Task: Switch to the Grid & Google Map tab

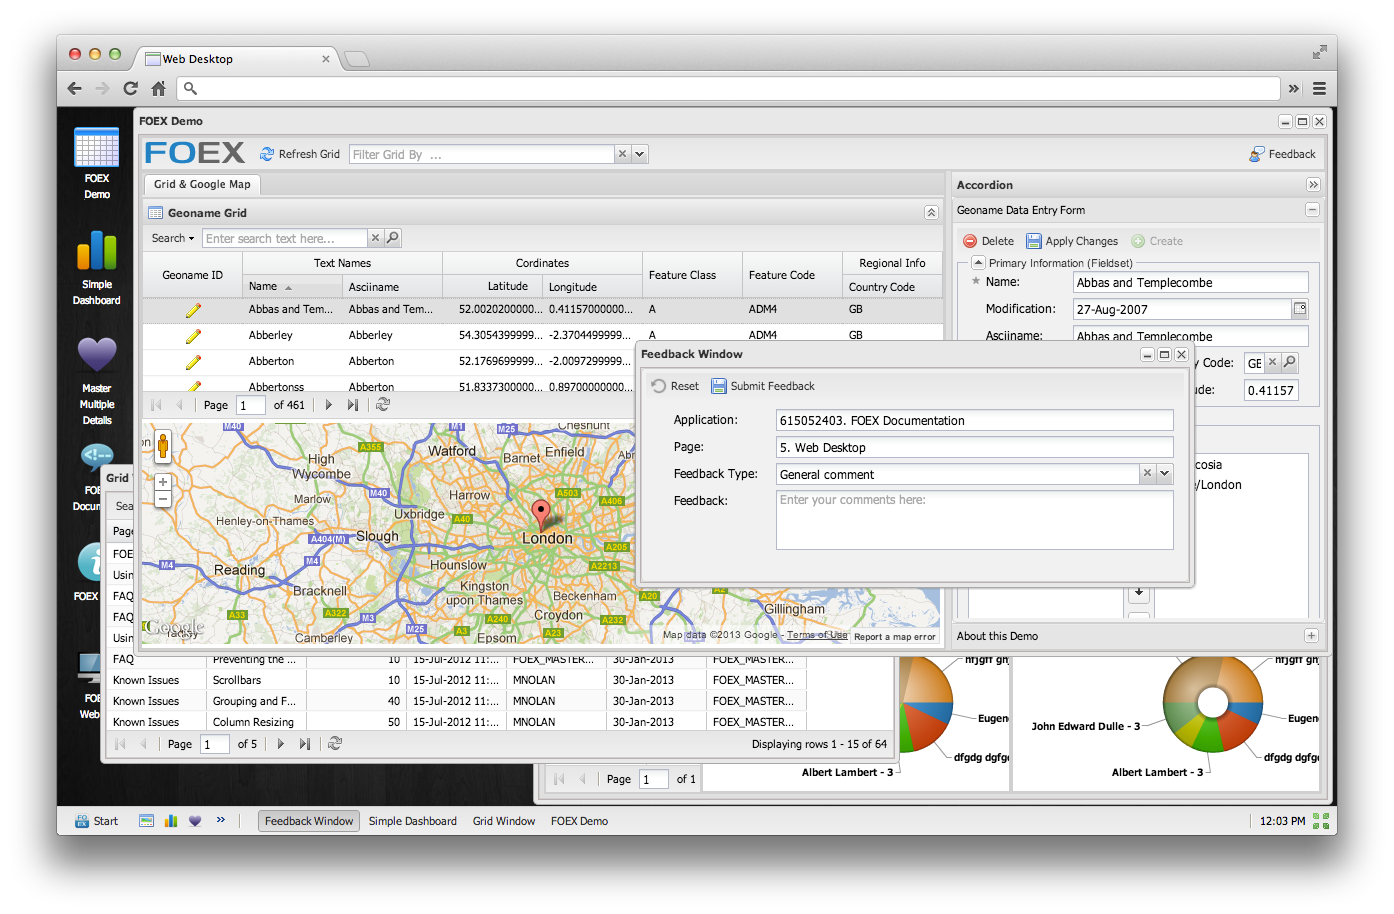Action: coord(202,184)
